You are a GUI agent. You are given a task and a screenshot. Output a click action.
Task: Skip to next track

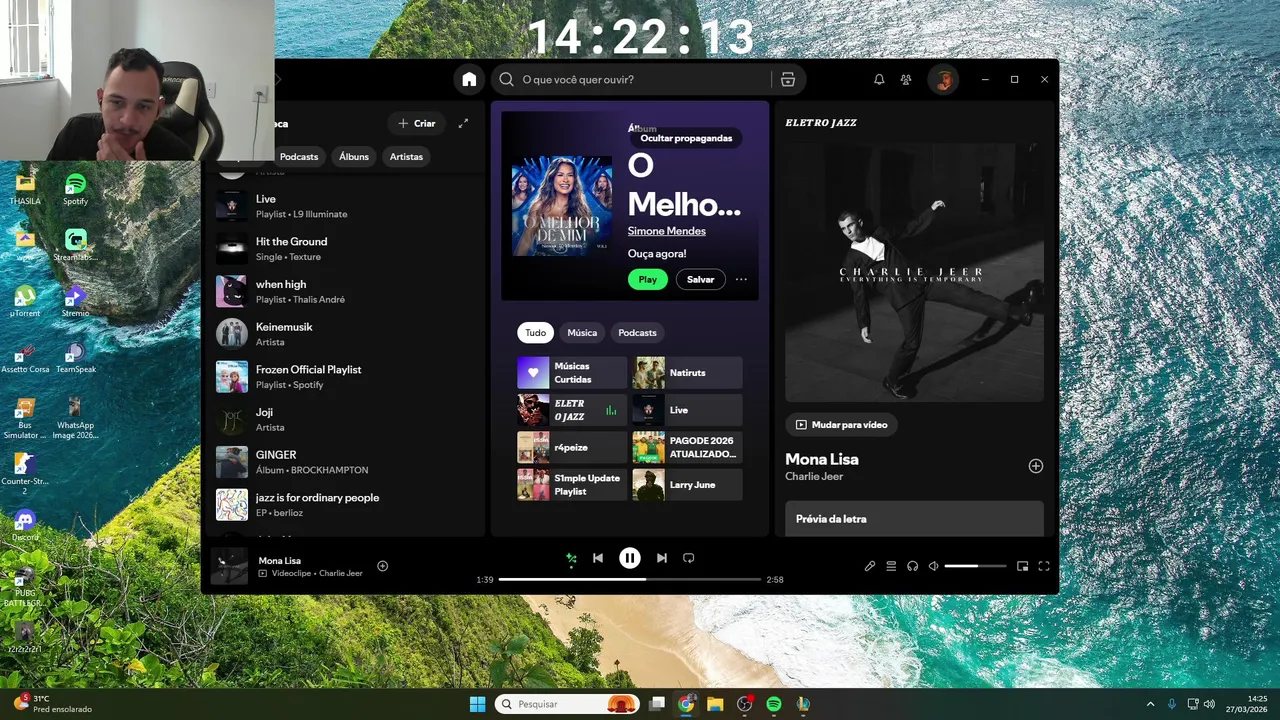coord(661,558)
